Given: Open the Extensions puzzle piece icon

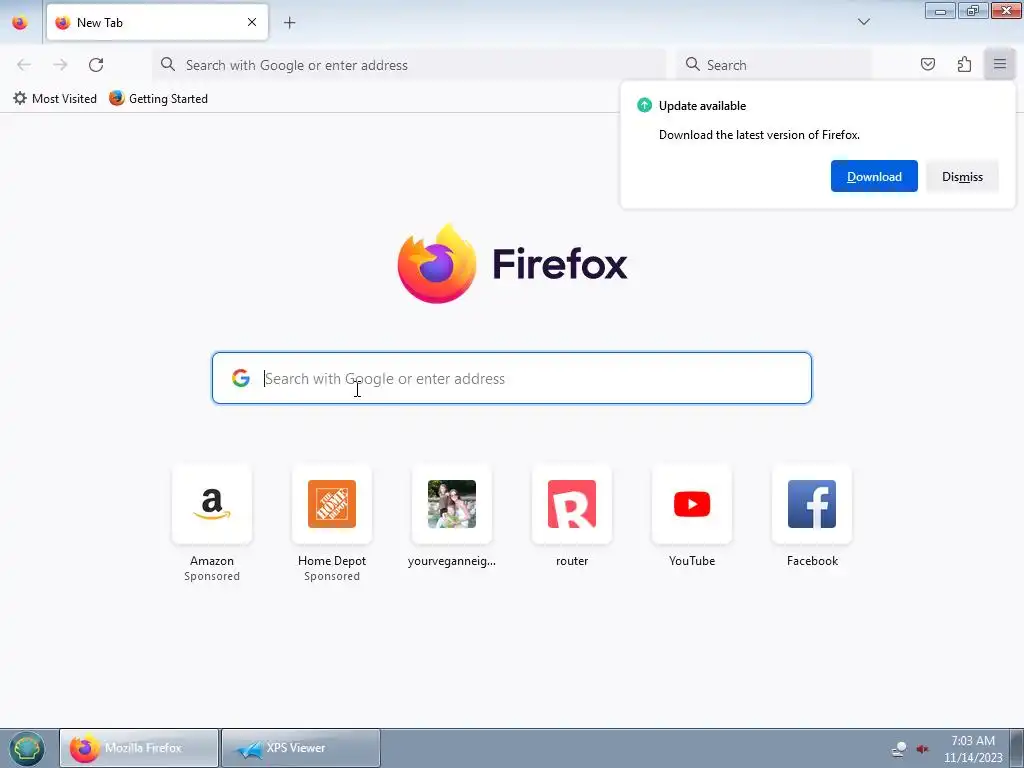Looking at the screenshot, I should [x=964, y=64].
